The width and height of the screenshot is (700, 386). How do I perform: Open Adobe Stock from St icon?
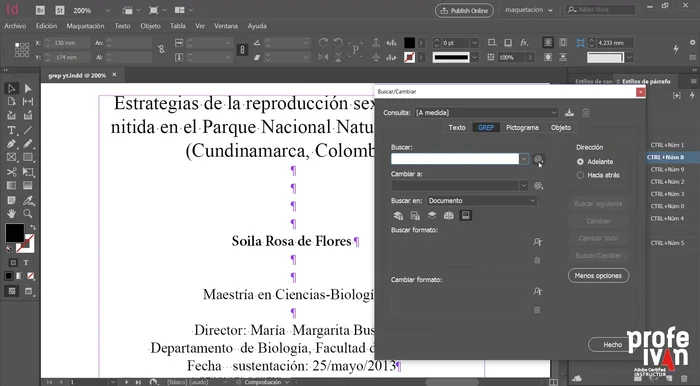(59, 10)
